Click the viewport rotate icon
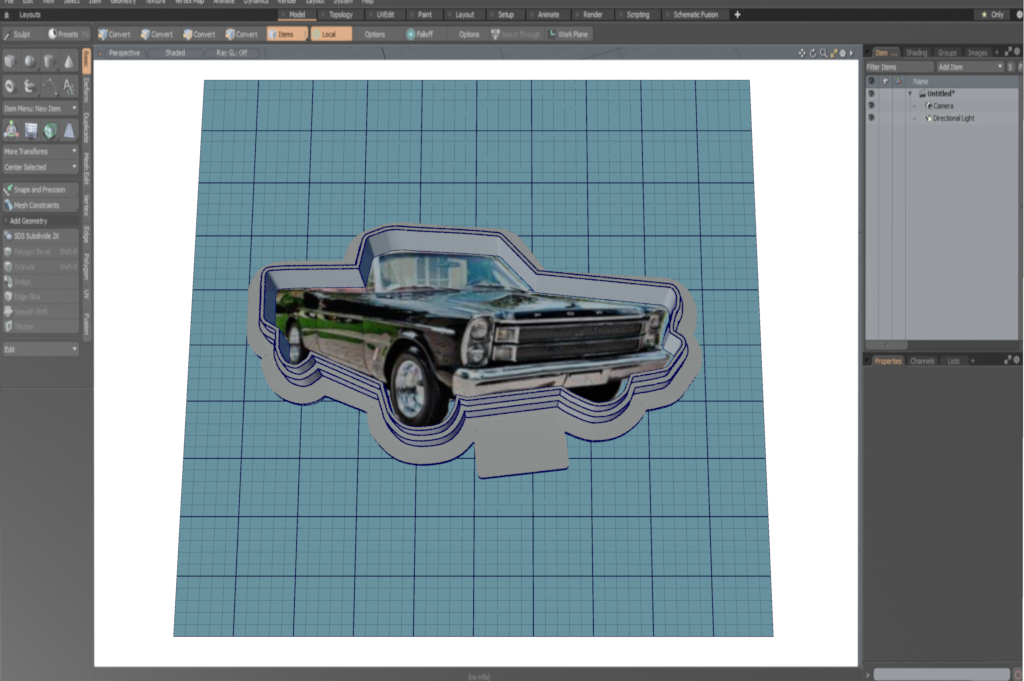Image resolution: width=1024 pixels, height=681 pixels. click(x=812, y=53)
